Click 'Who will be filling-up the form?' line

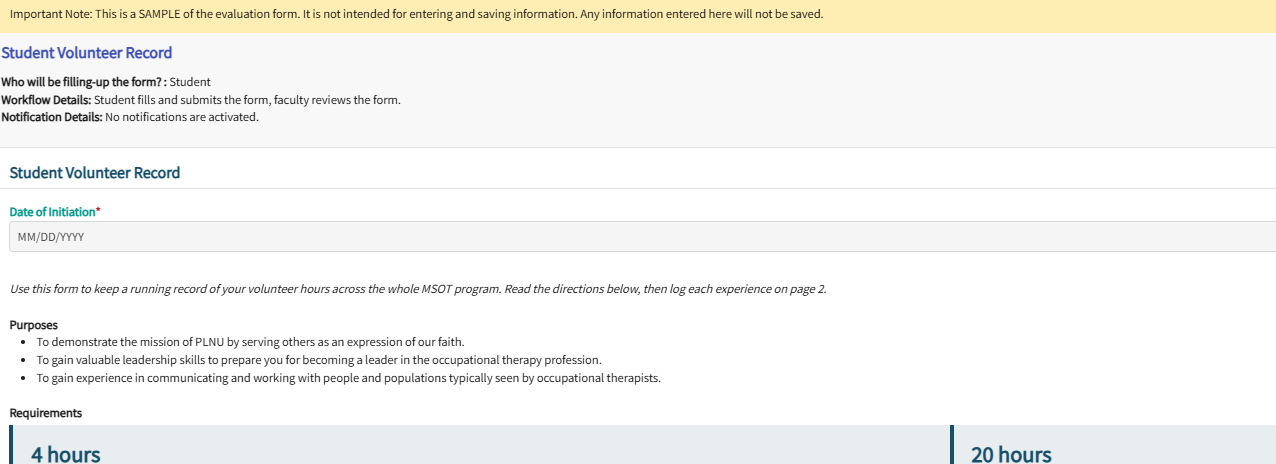(x=106, y=82)
